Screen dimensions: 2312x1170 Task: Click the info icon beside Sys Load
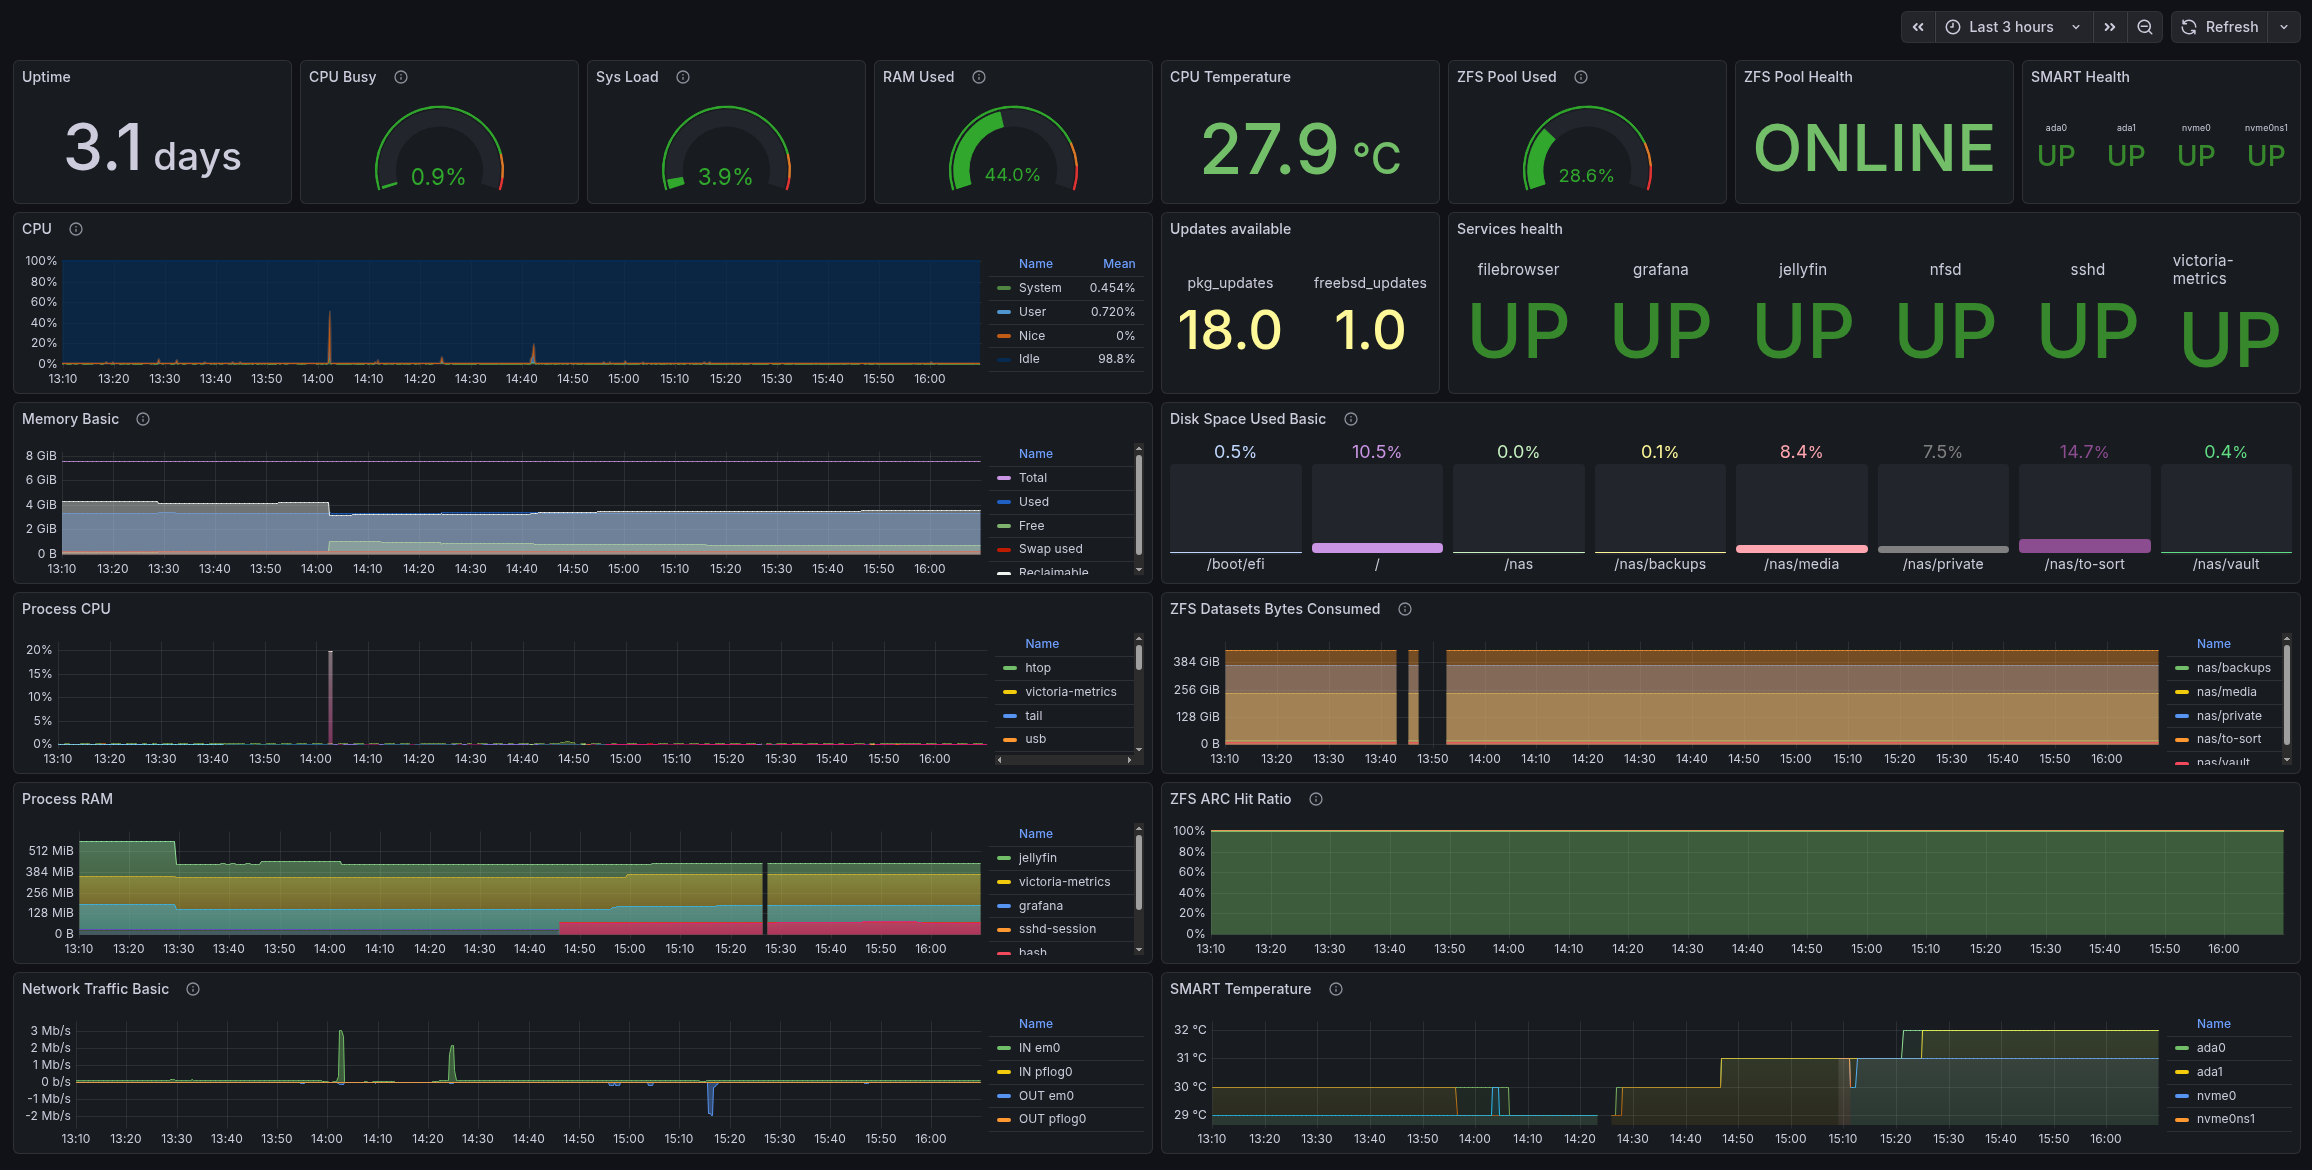coord(683,77)
